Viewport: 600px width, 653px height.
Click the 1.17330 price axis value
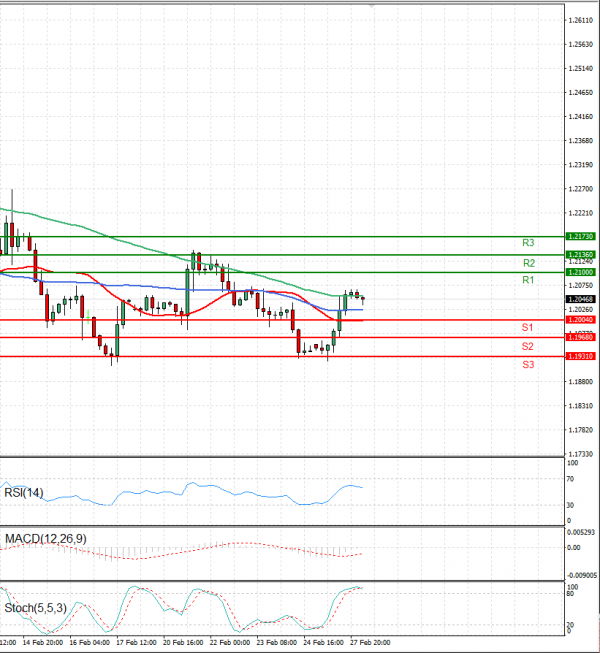tap(581, 454)
